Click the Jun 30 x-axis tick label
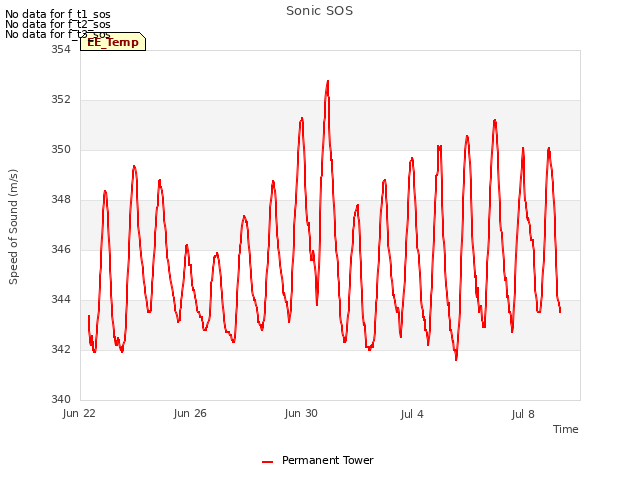Screen dimensions: 640x480 click(301, 413)
